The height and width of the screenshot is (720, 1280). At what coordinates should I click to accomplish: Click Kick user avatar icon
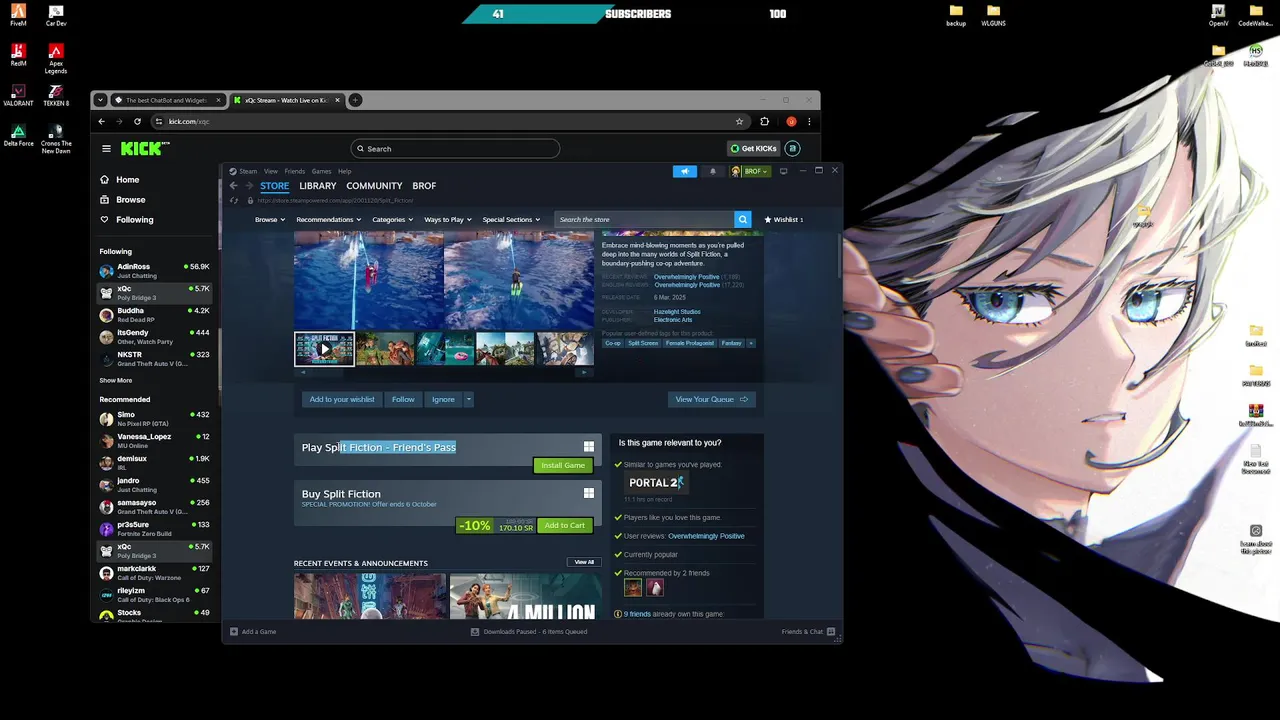click(792, 149)
